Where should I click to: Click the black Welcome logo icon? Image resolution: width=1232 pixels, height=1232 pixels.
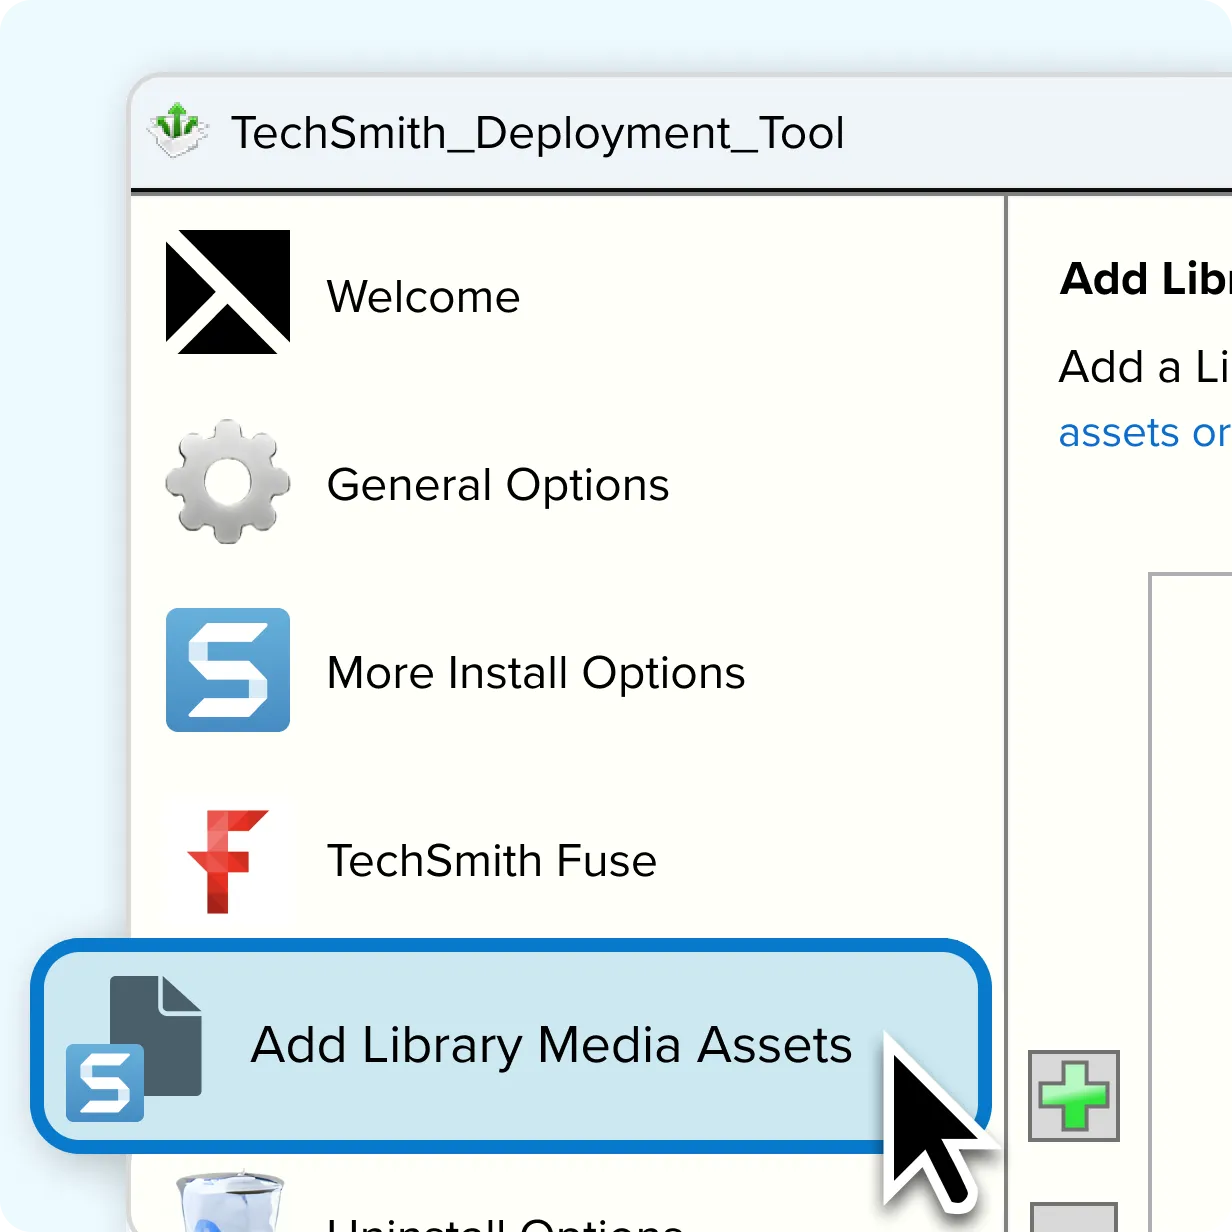(x=228, y=292)
